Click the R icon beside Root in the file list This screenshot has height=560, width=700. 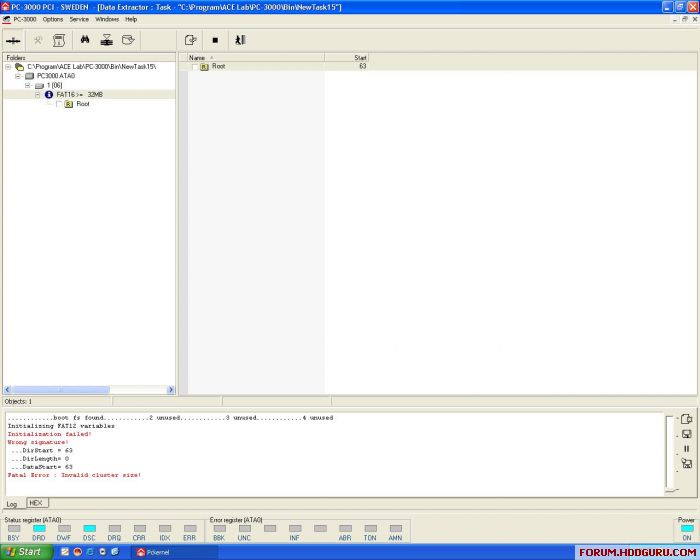(x=204, y=67)
